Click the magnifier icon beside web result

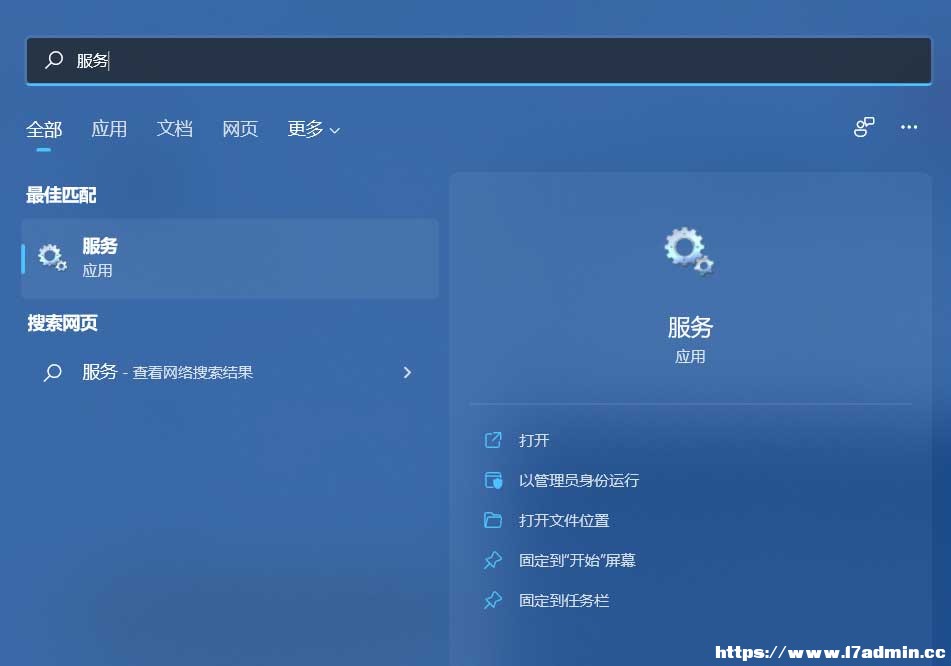click(x=53, y=372)
